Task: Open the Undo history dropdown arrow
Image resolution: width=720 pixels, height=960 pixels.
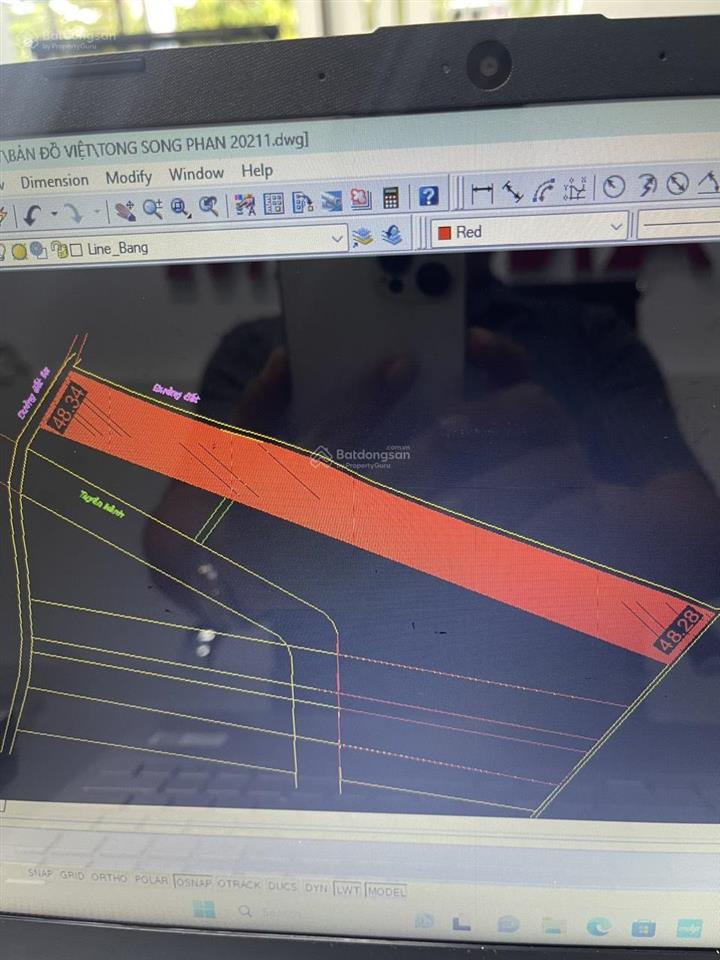Action: 54,214
